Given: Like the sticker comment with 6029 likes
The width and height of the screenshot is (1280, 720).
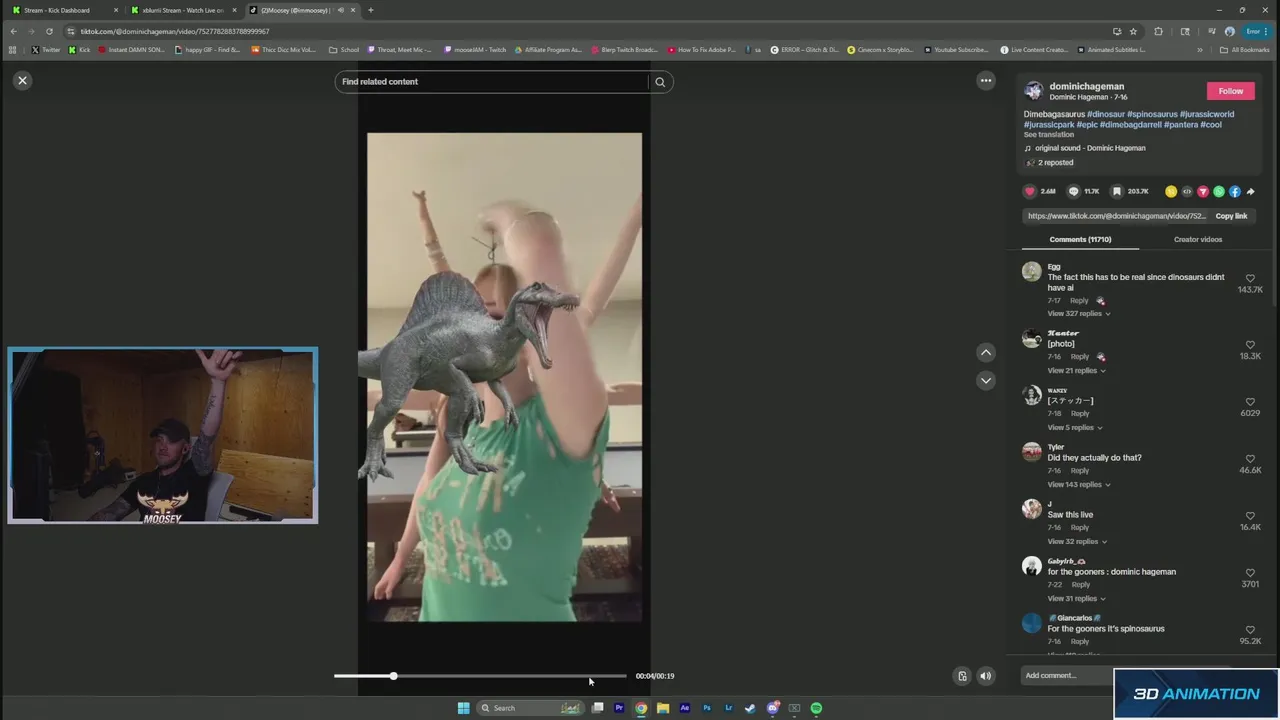Looking at the screenshot, I should tap(1250, 402).
